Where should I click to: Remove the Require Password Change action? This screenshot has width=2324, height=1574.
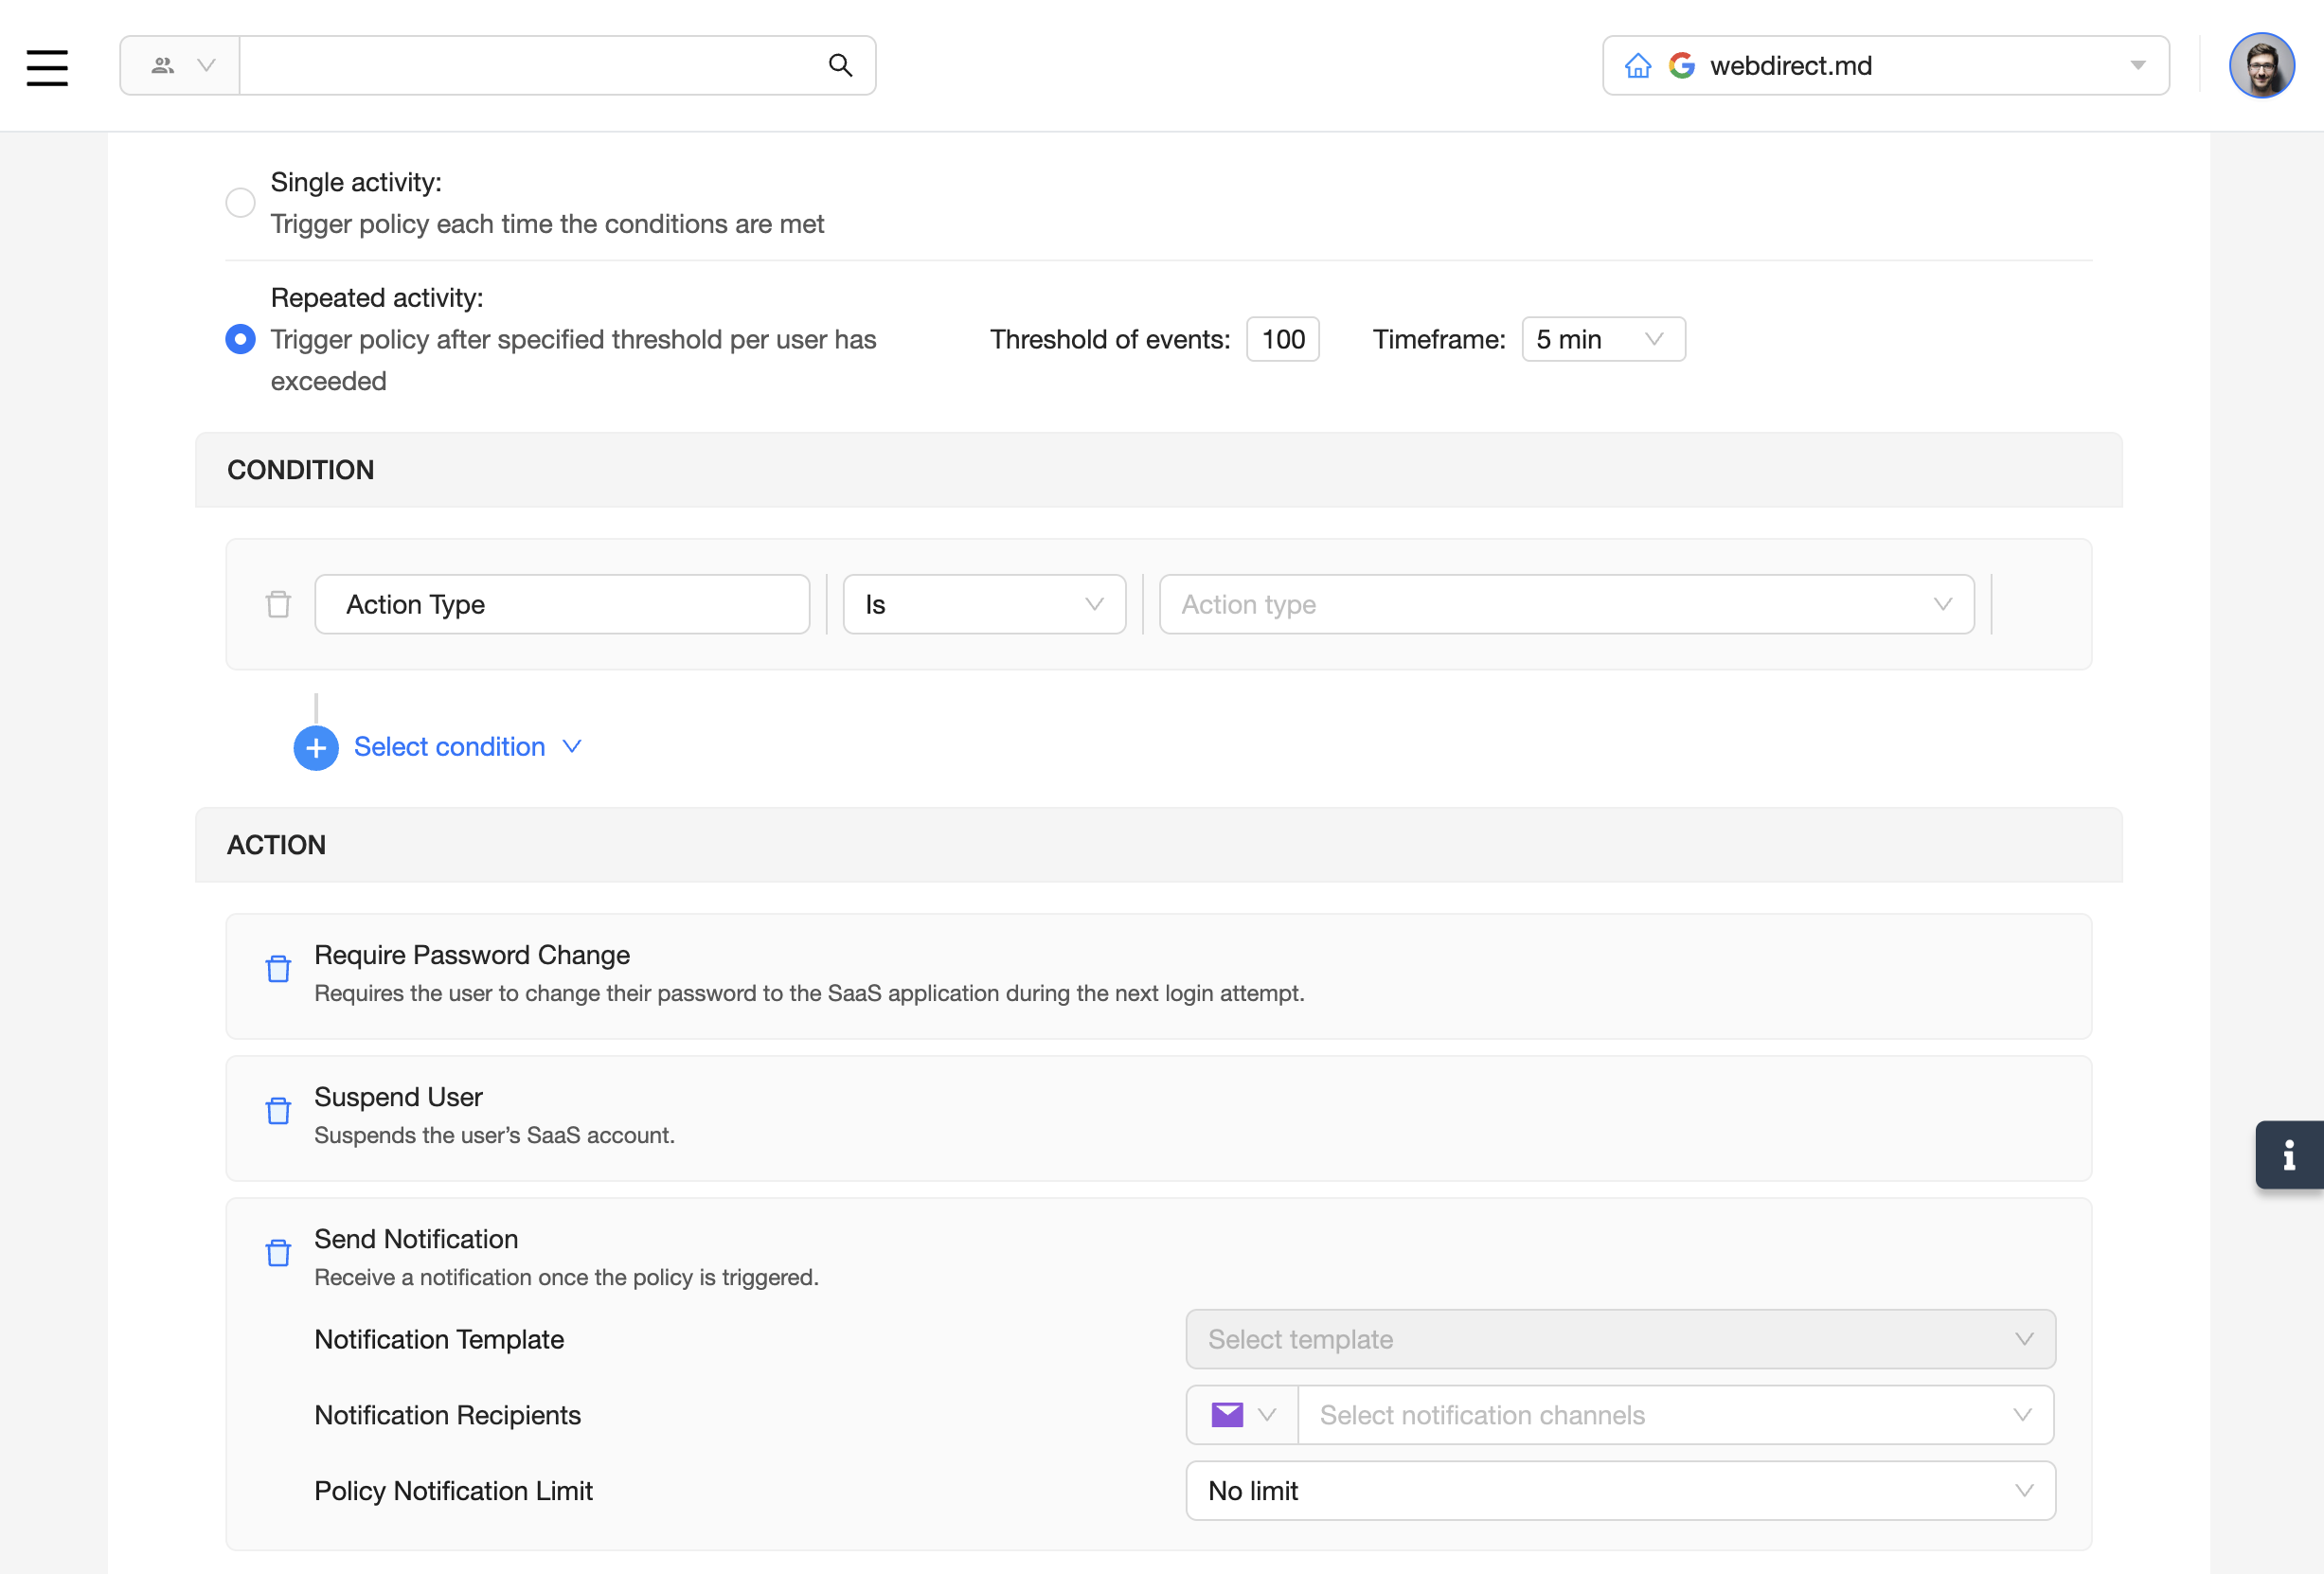pos(278,968)
